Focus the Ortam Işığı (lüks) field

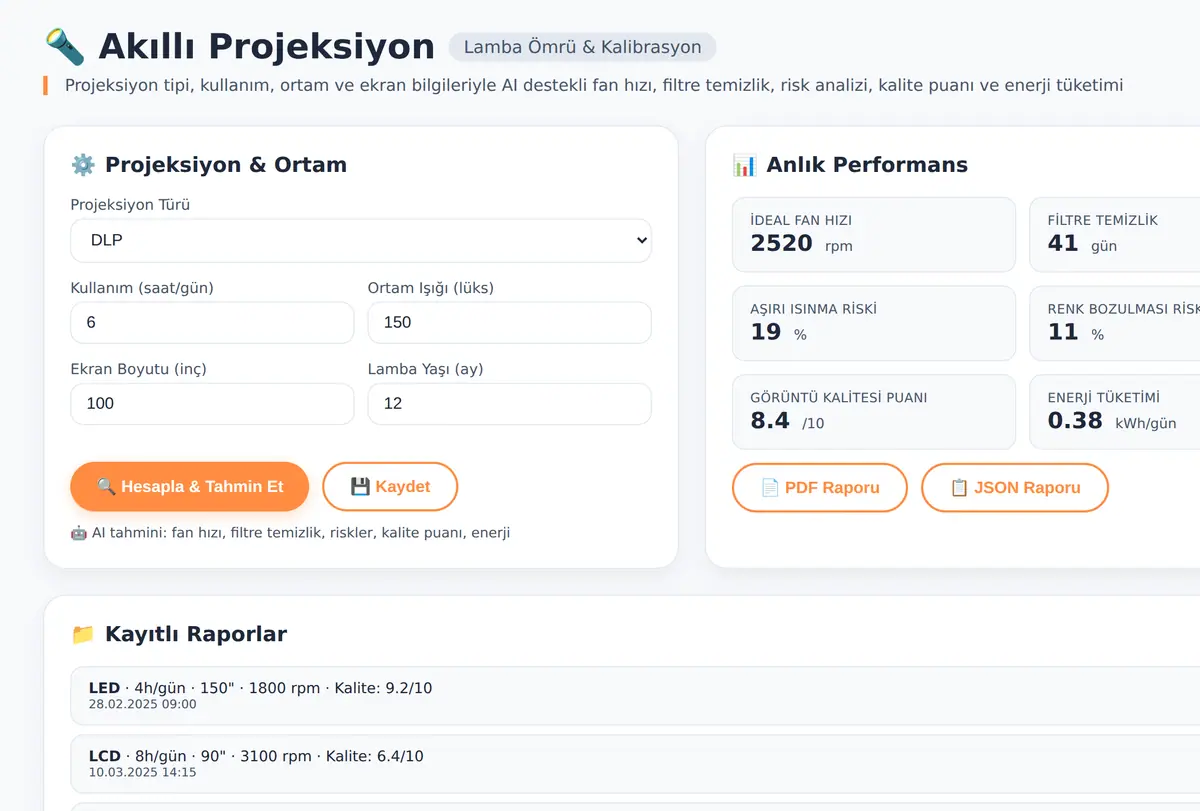510,323
